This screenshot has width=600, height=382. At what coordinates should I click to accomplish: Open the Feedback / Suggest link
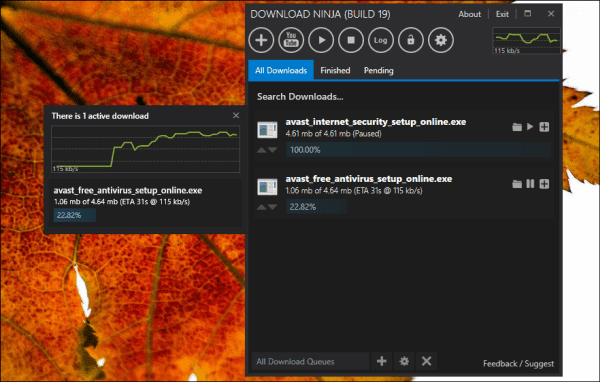518,364
